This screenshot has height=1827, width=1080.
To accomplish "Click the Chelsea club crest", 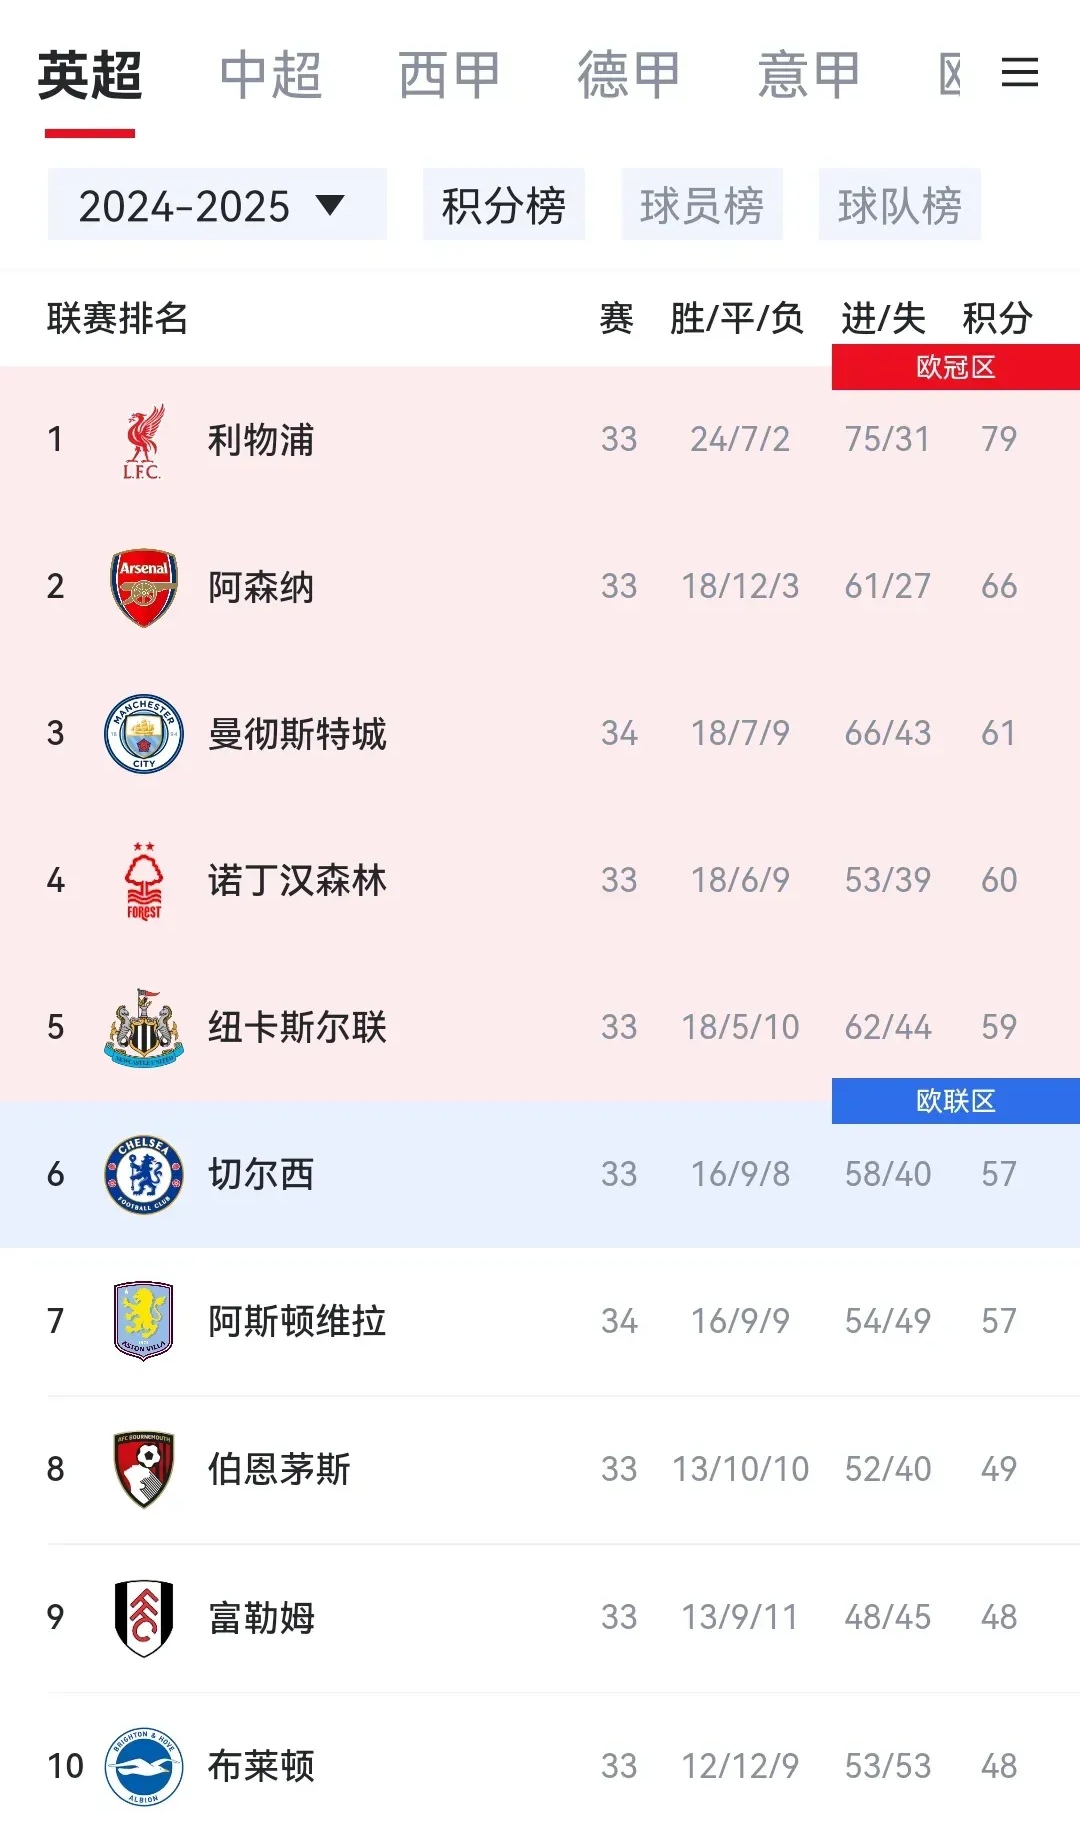I will click(143, 1174).
